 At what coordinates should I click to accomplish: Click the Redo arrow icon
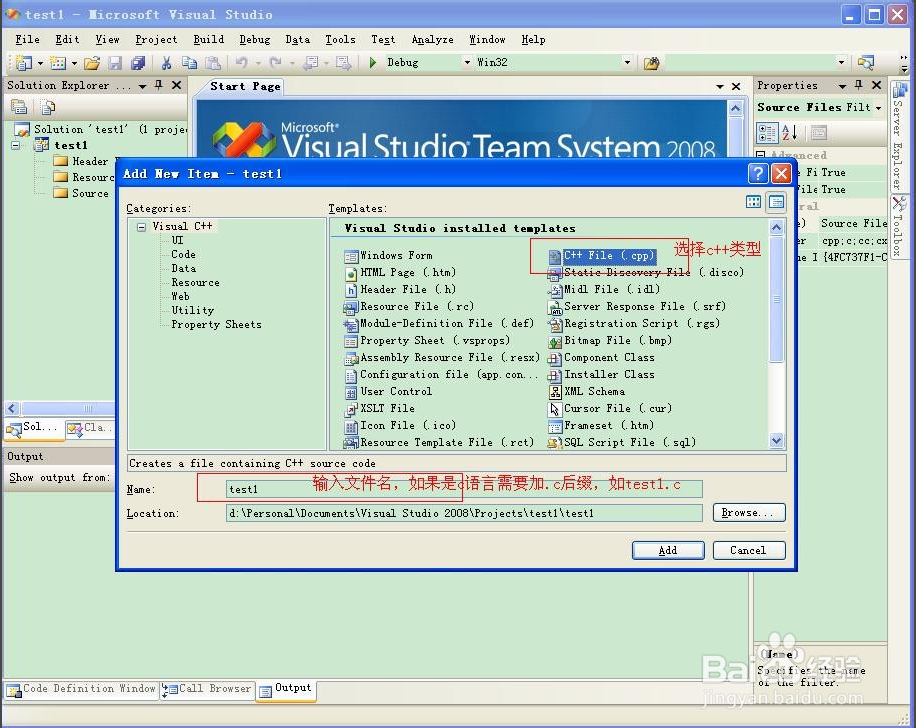(275, 62)
